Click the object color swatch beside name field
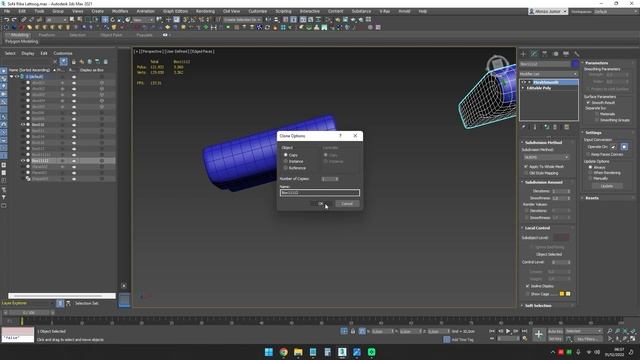640x360 pixels. [575, 64]
